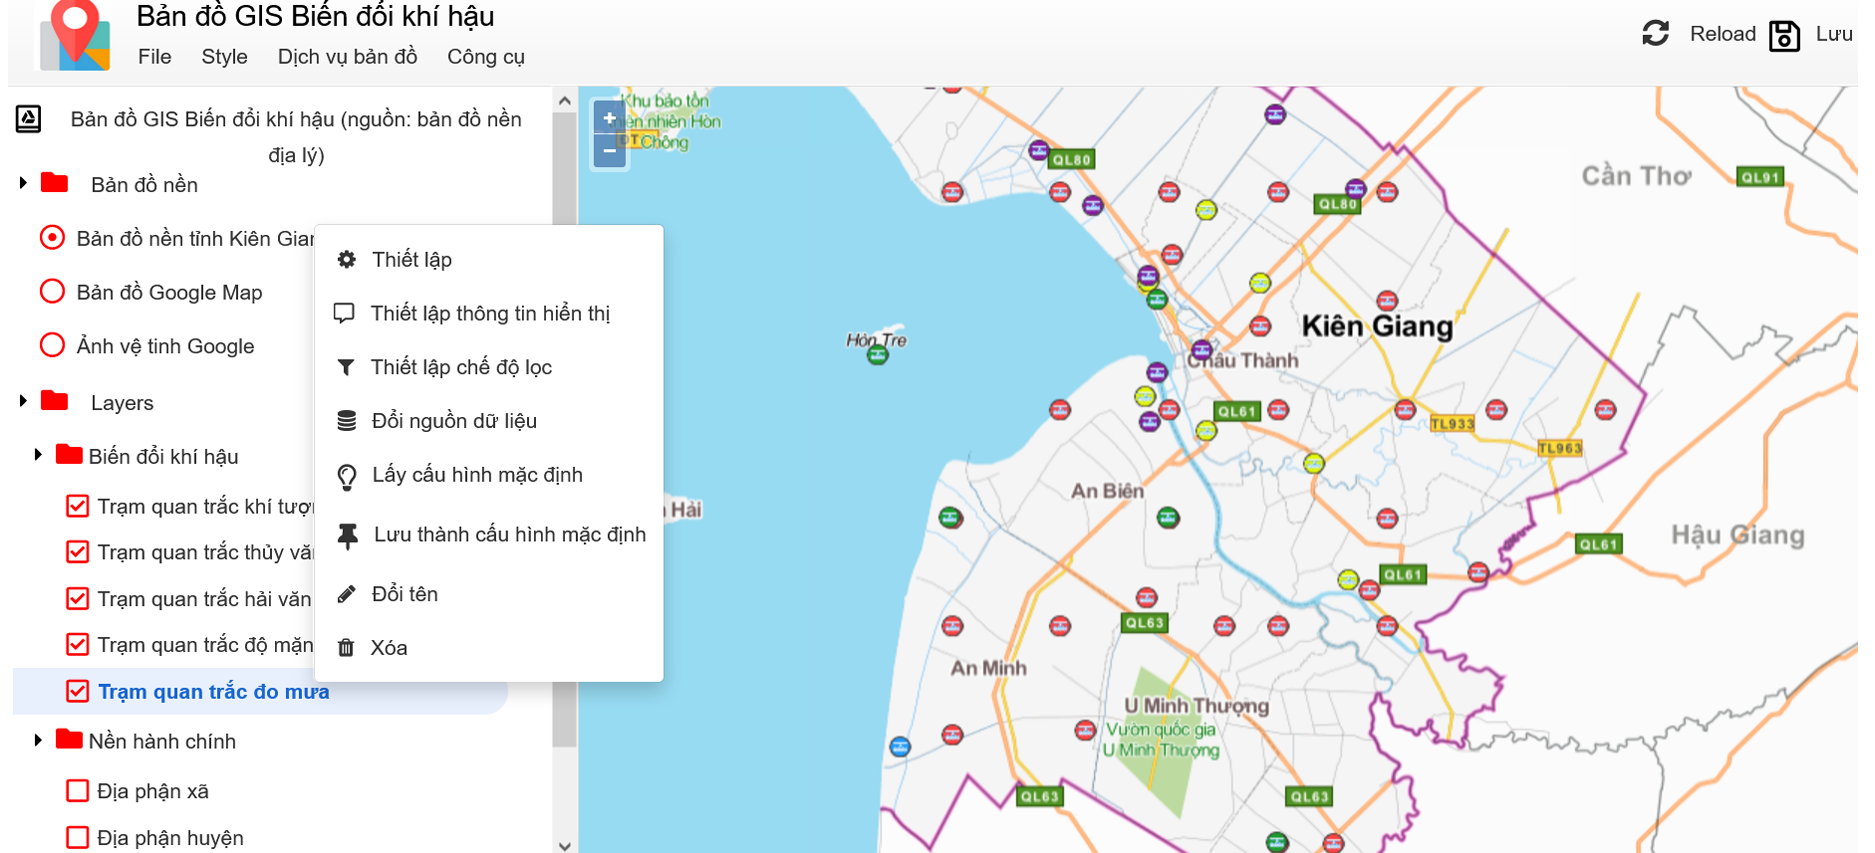
Task: Choose Lưu thành cấu hình mặc định
Action: point(509,535)
